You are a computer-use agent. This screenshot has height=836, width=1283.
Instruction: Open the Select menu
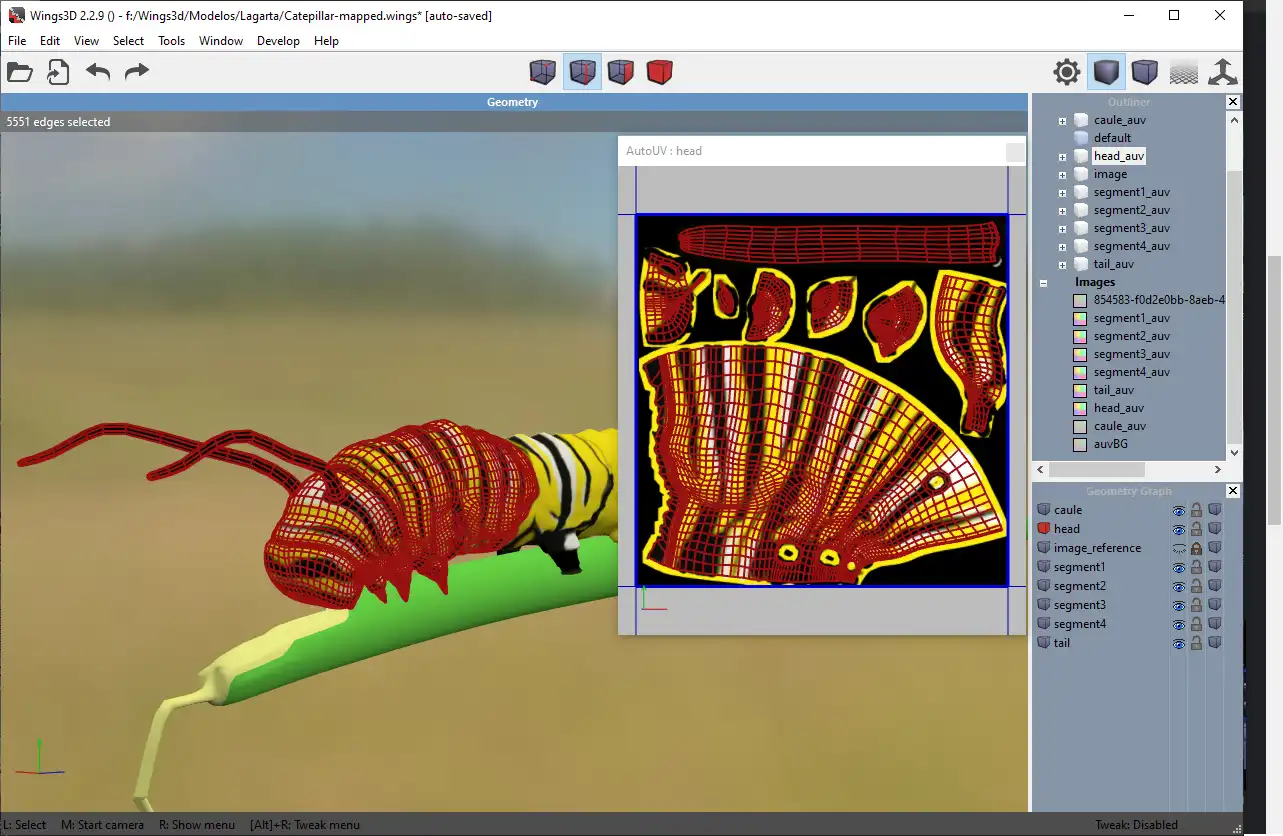(128, 41)
